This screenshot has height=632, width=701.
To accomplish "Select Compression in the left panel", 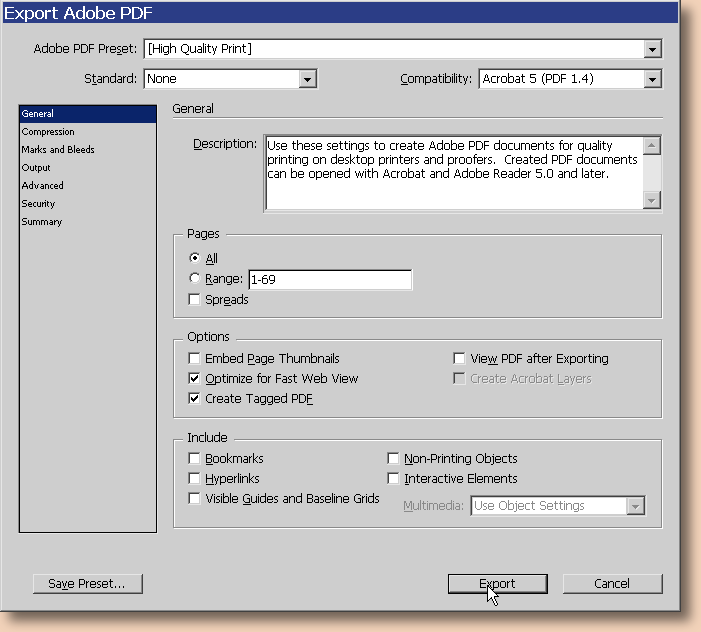I will (x=48, y=132).
